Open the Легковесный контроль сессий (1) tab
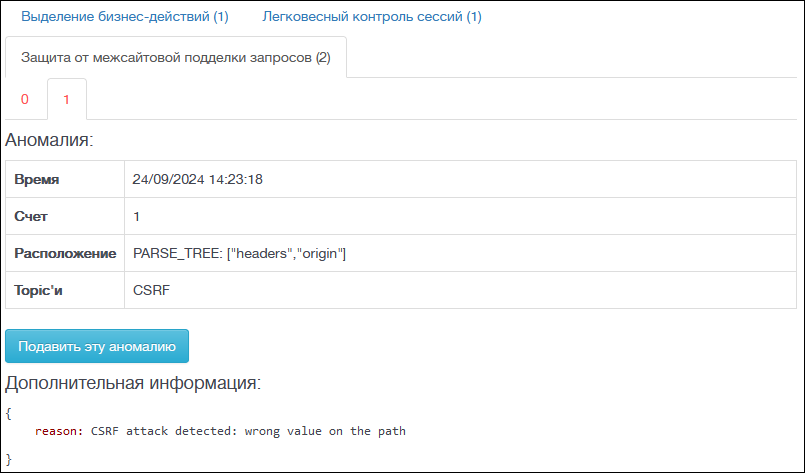This screenshot has width=805, height=473. 372,16
